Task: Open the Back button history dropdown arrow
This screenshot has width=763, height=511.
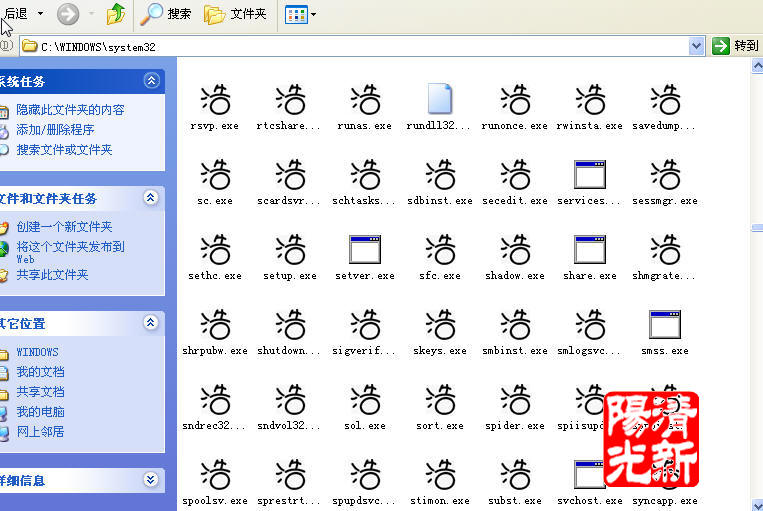Action: tap(40, 14)
